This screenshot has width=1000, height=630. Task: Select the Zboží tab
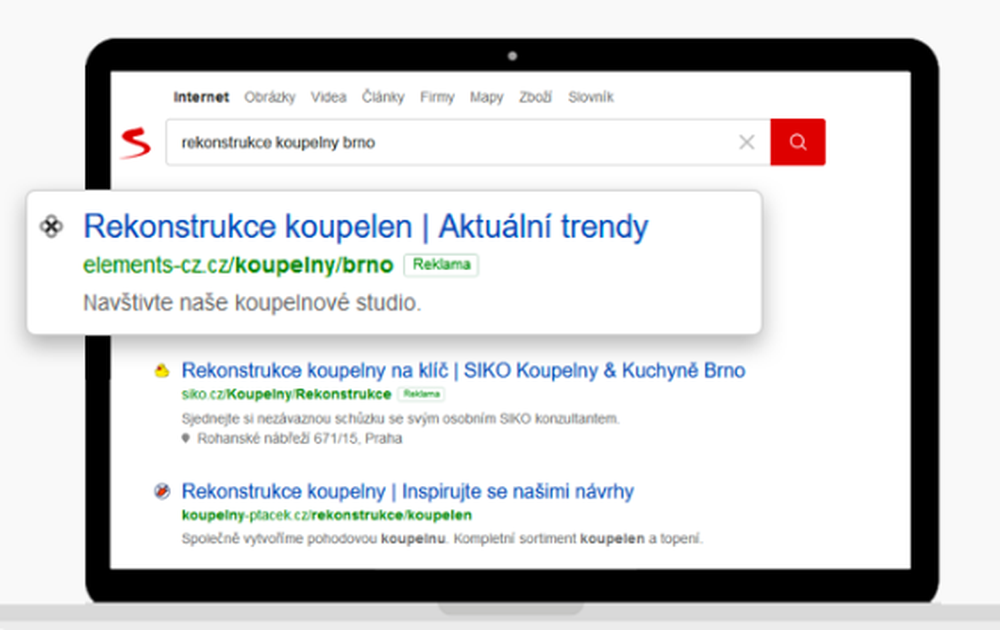537,97
